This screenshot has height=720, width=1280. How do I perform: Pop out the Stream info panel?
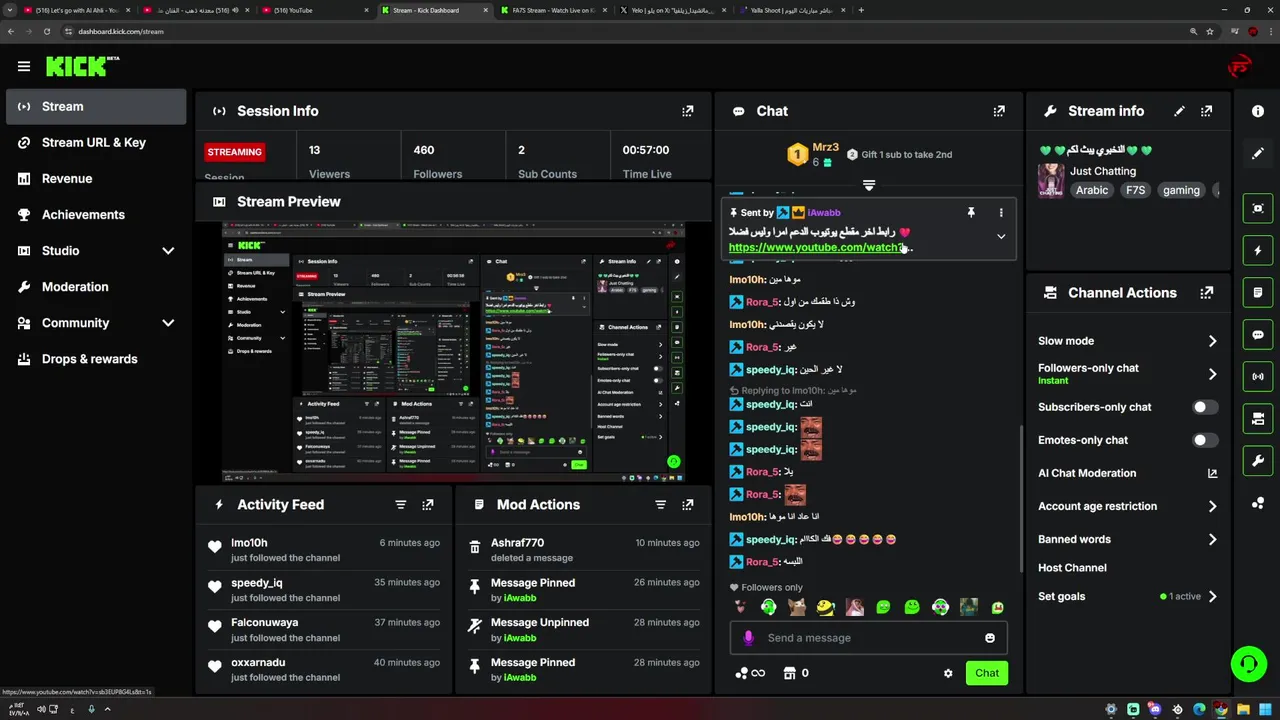[x=1207, y=111]
